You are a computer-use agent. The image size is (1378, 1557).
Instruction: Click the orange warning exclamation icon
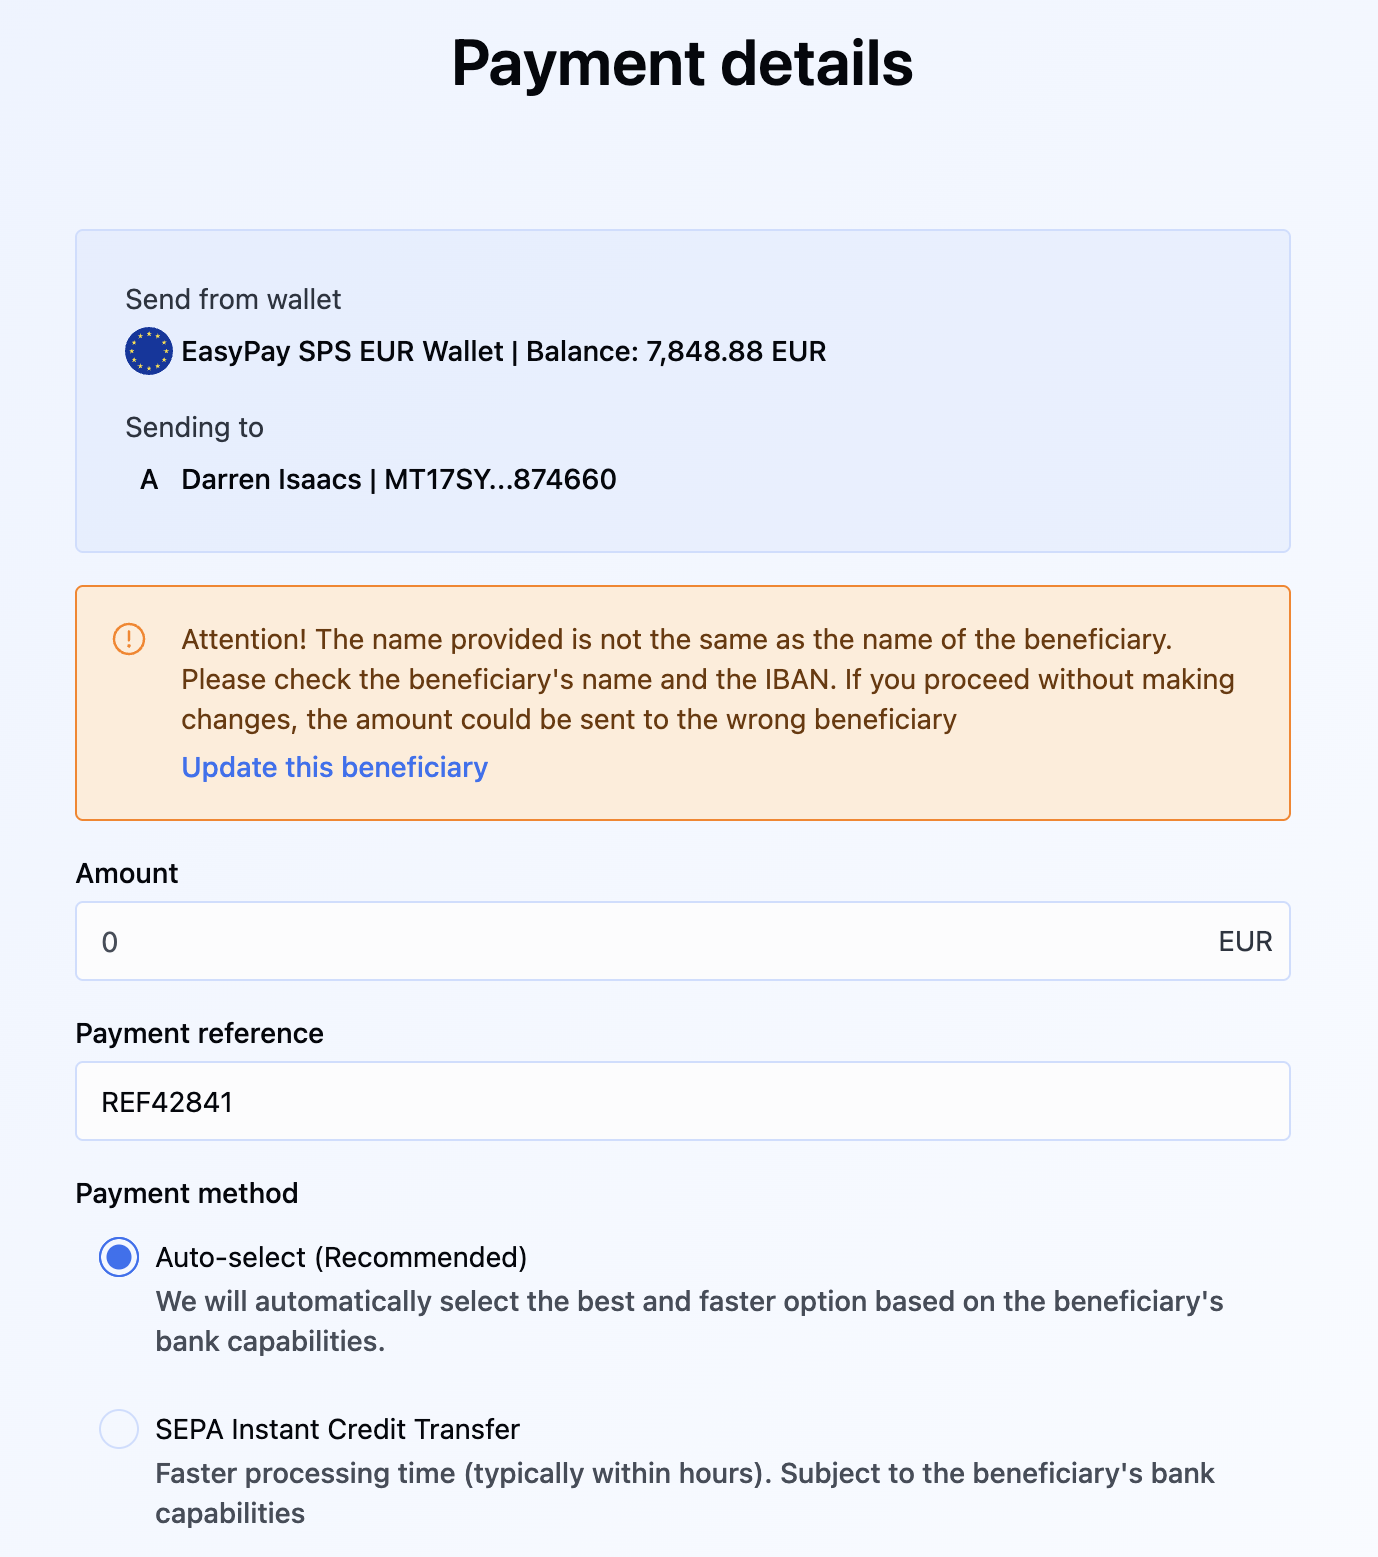[x=129, y=639]
